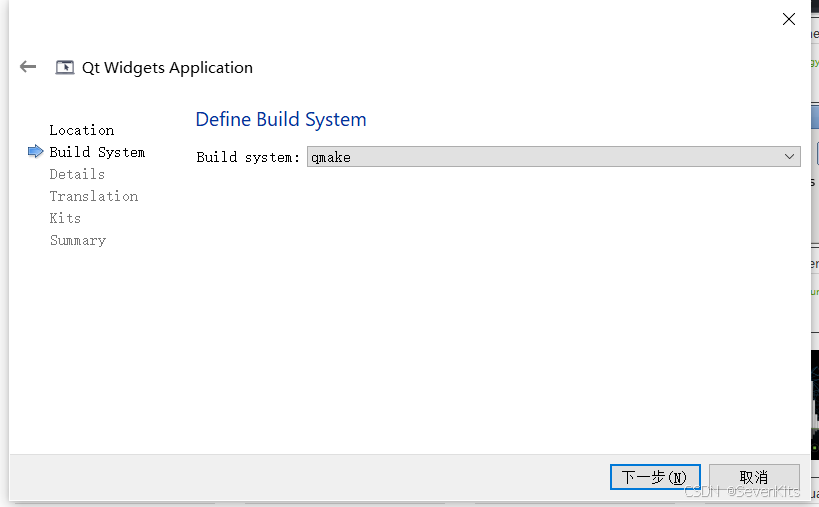
Task: Go back using the left arrow icon
Action: point(28,67)
